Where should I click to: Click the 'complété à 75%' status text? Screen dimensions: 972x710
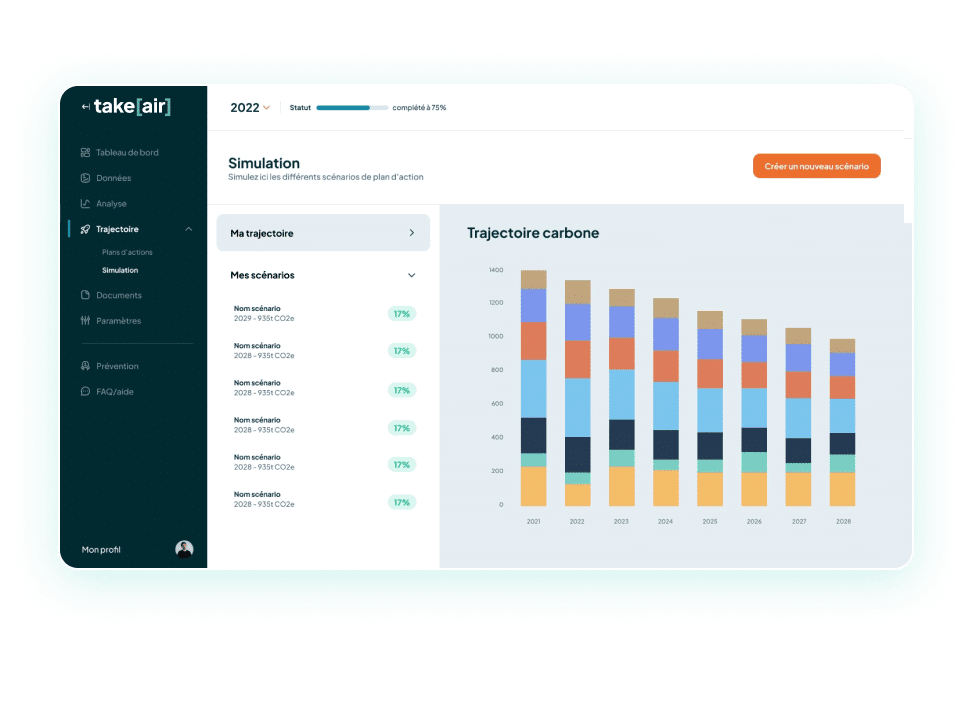[x=419, y=108]
